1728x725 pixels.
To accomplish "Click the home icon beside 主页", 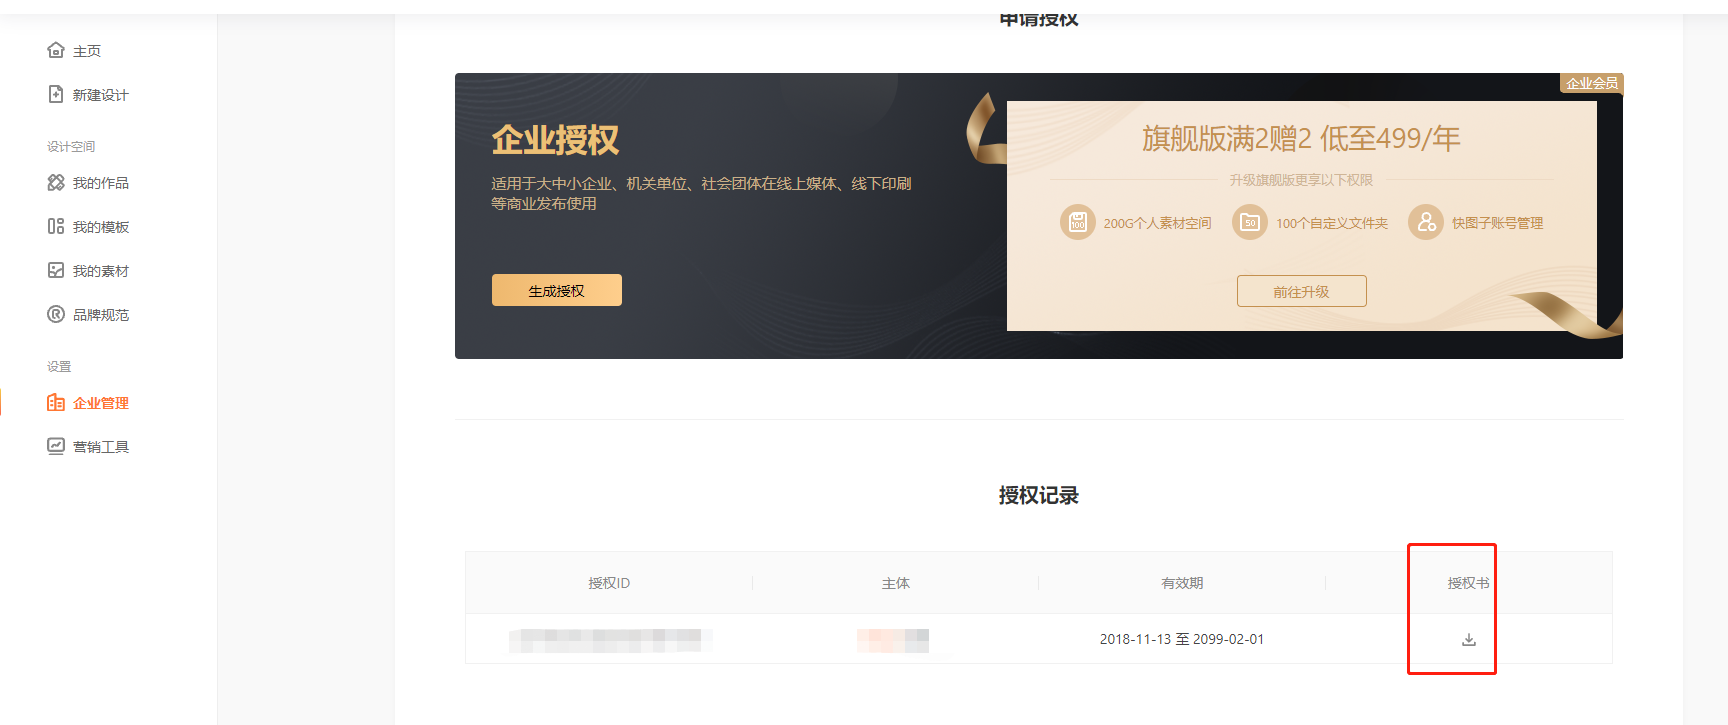I will [56, 50].
